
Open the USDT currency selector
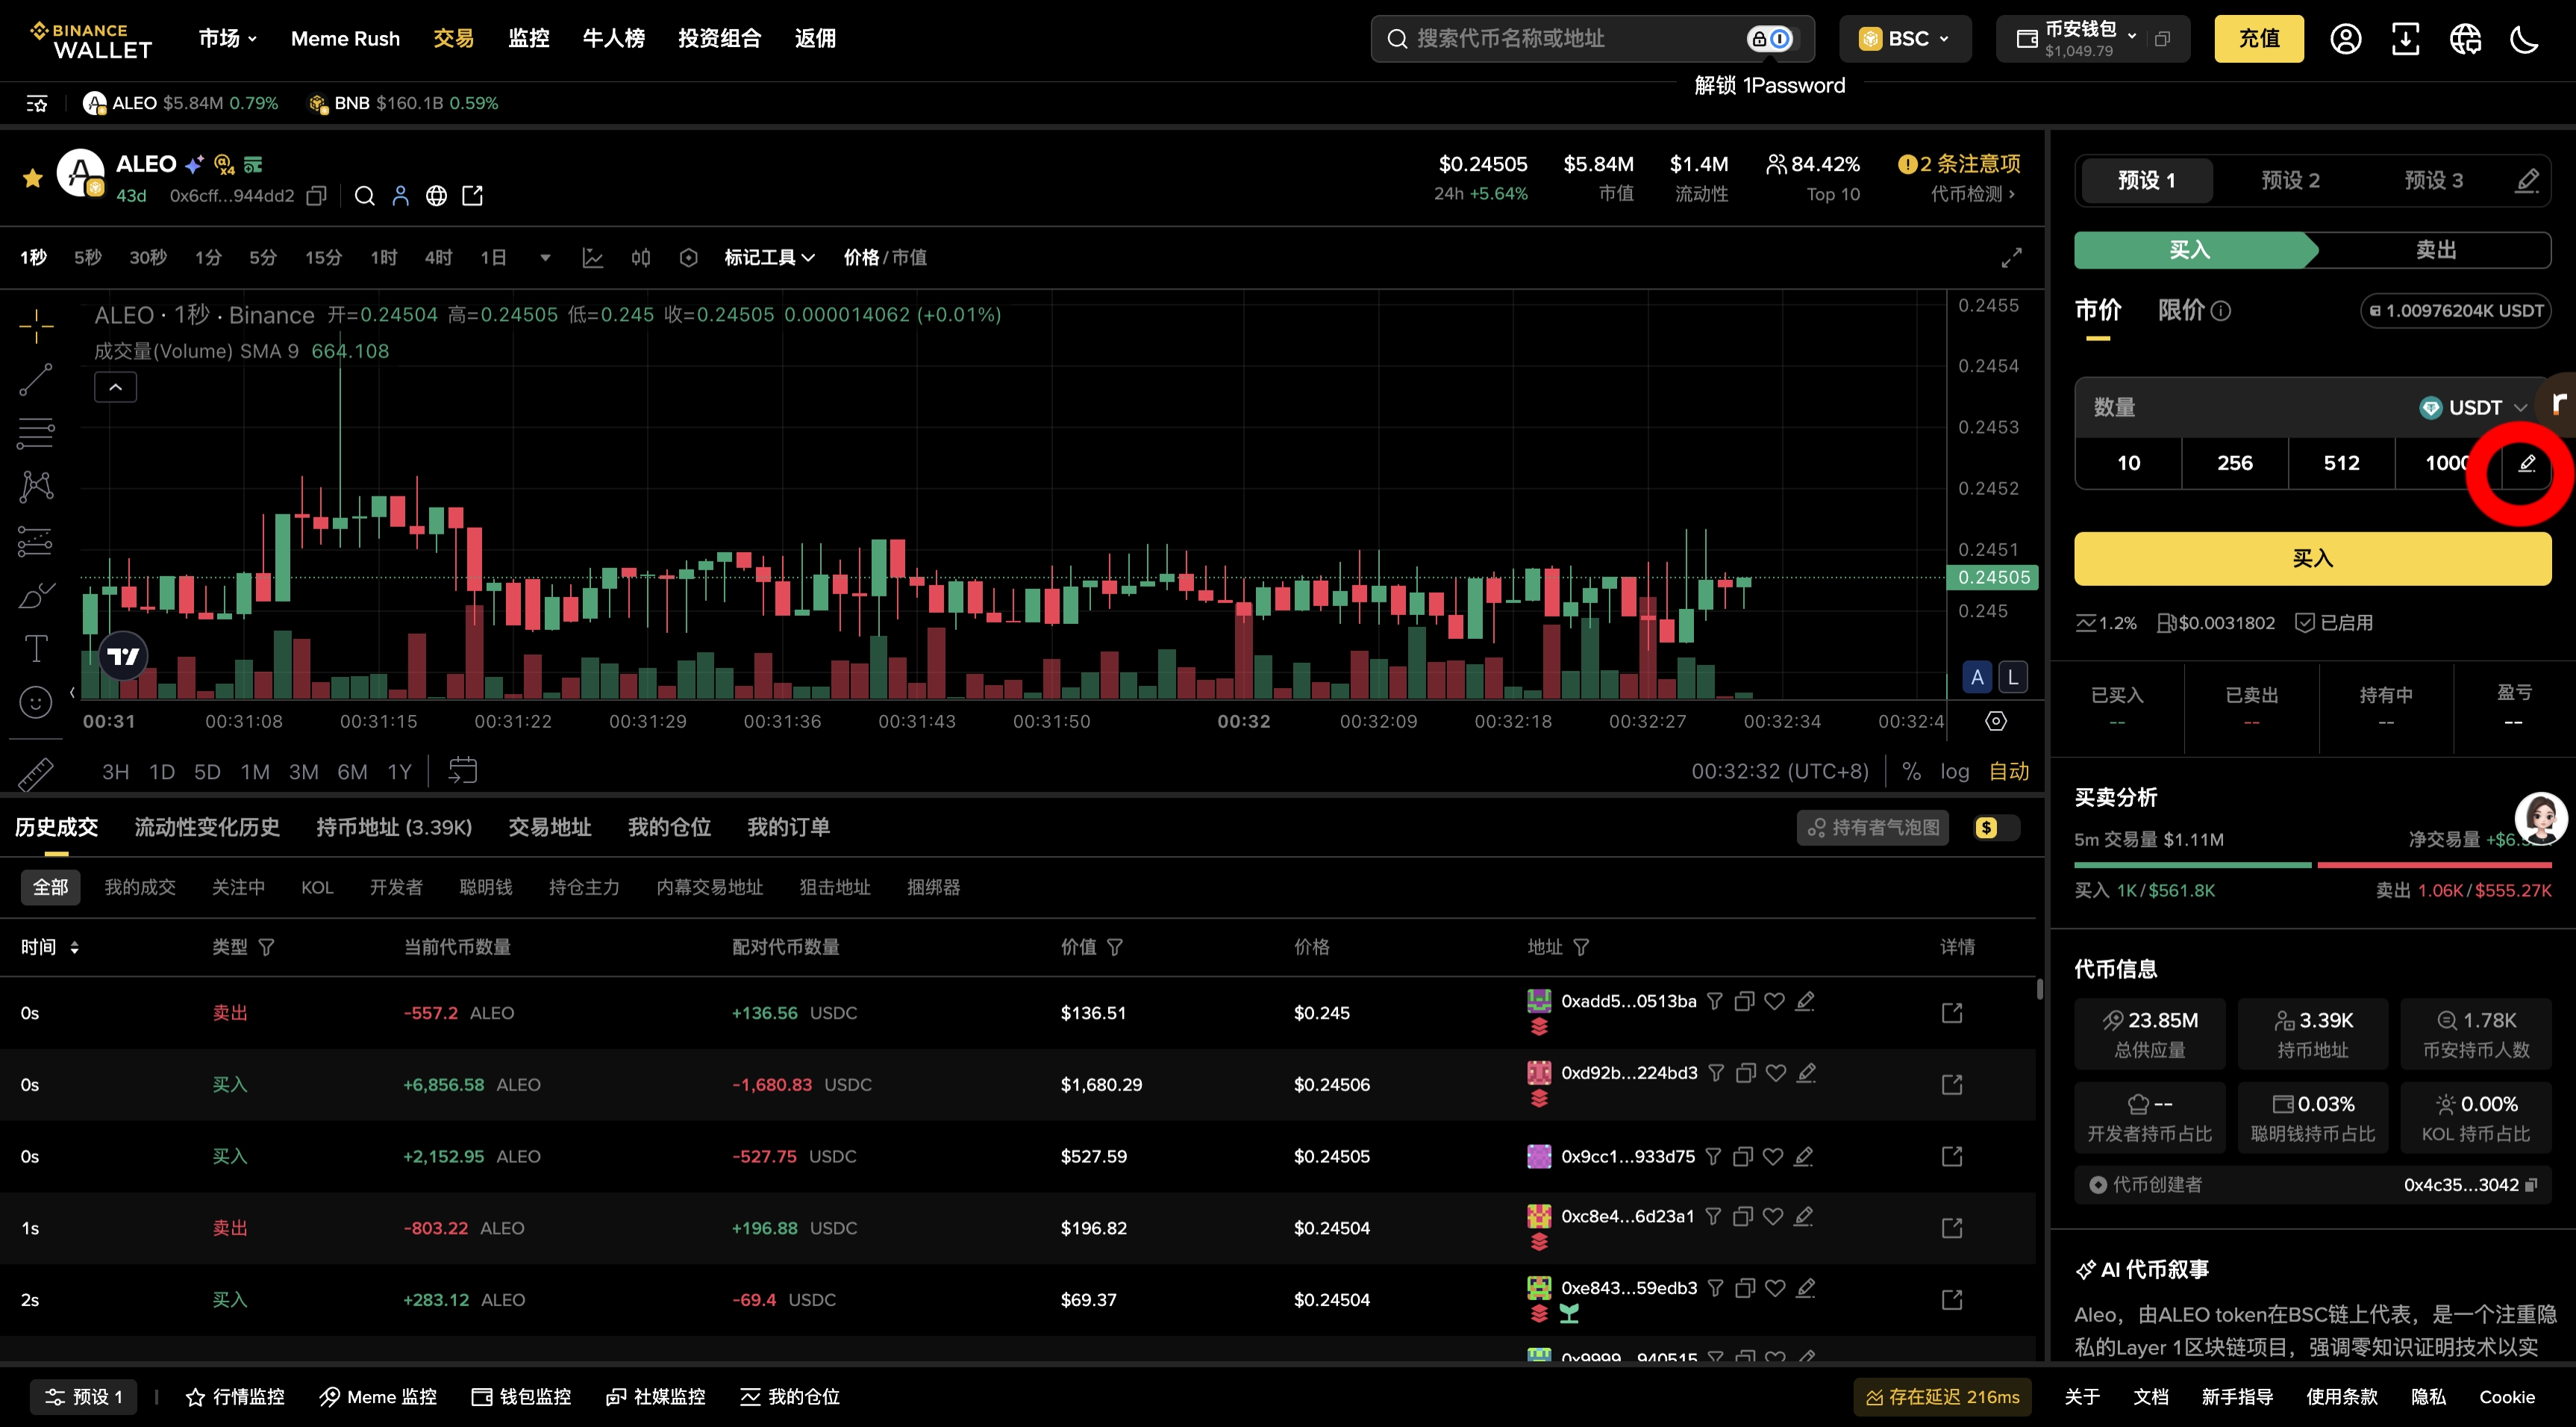point(2473,408)
